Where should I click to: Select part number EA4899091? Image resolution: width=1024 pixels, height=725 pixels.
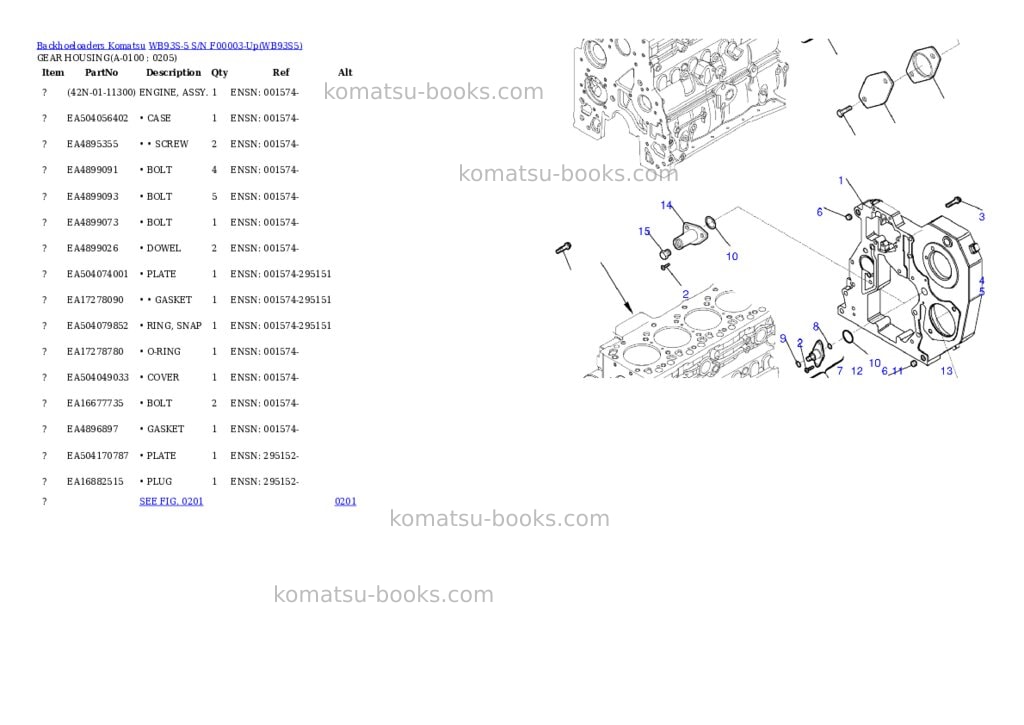(x=92, y=170)
